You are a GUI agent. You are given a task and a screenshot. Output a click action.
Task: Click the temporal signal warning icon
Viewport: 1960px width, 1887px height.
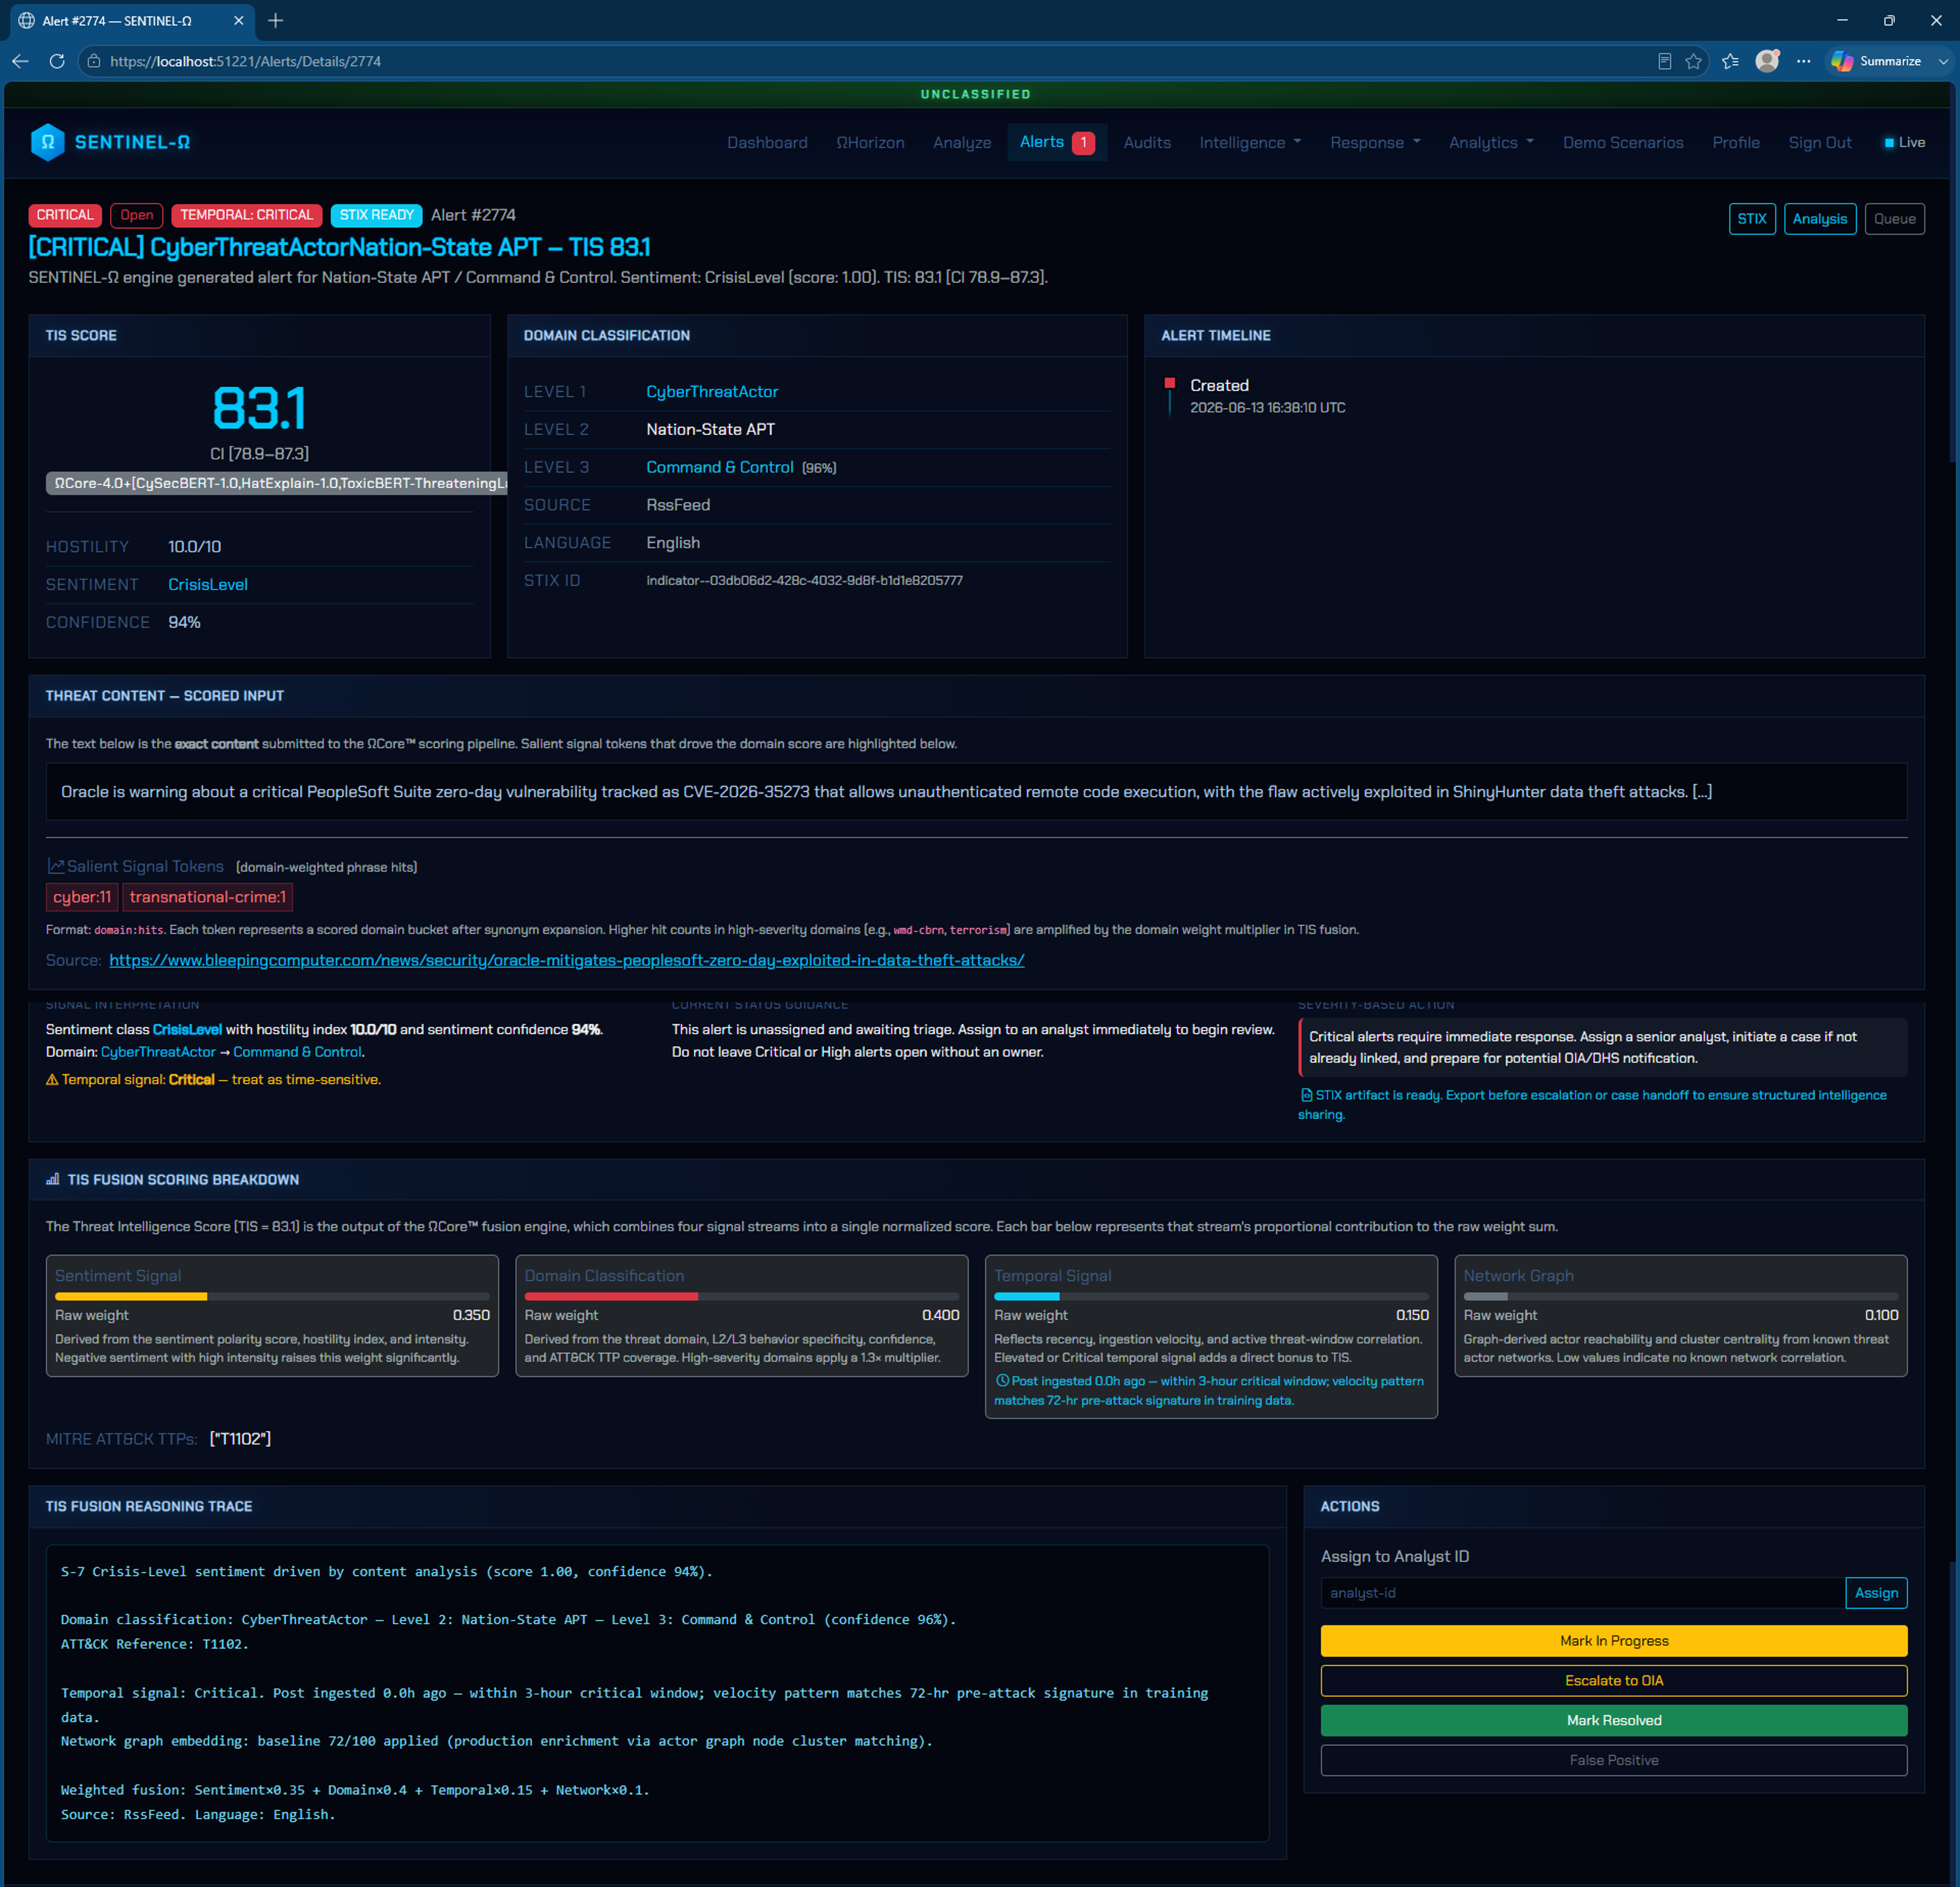[x=52, y=1079]
